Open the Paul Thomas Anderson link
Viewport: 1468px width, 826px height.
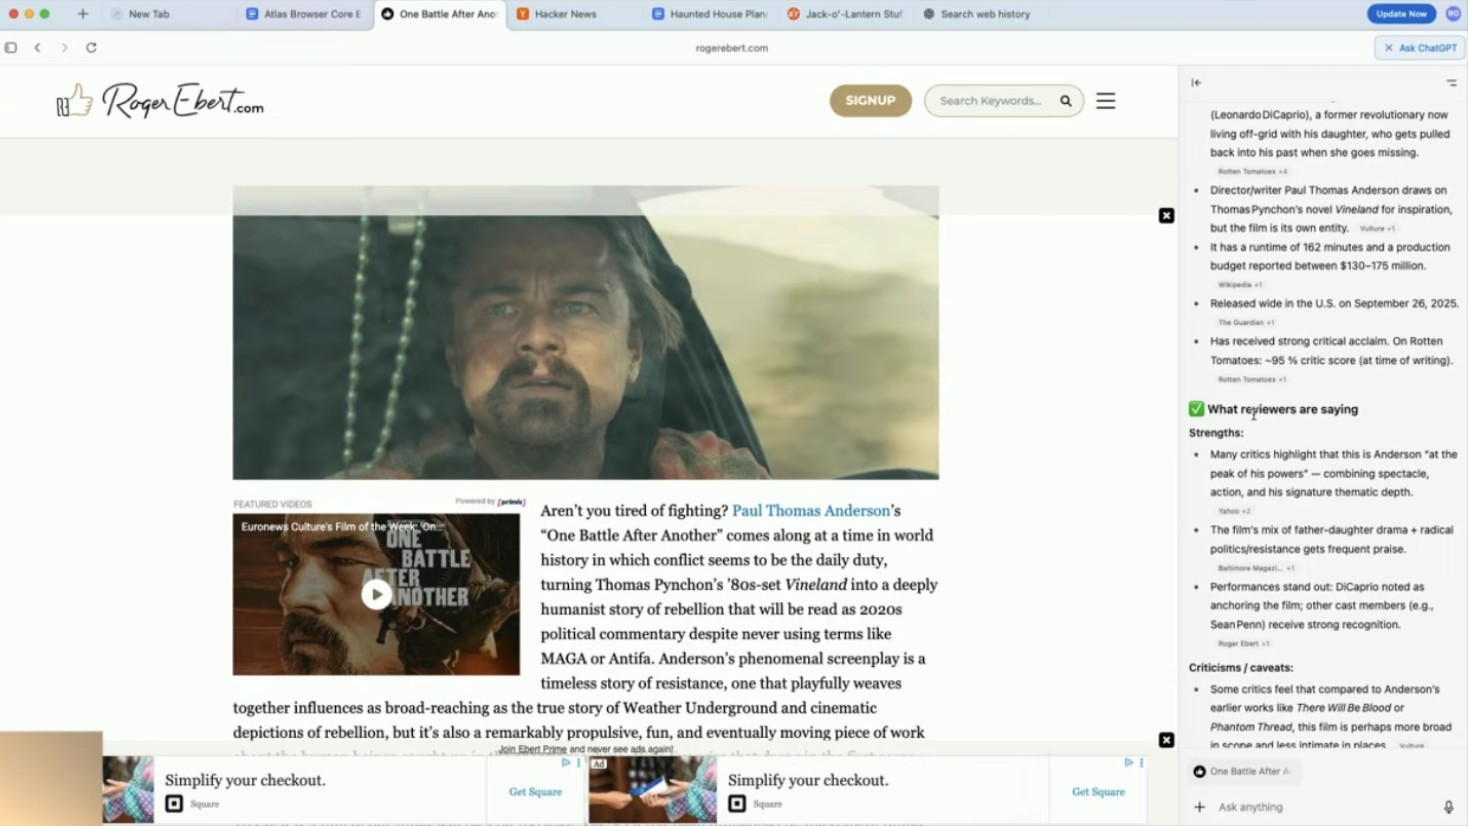tap(810, 511)
